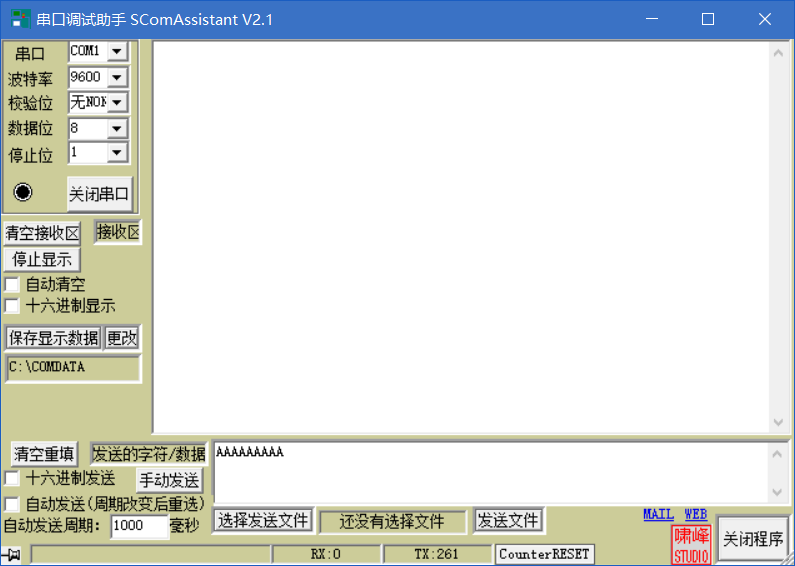Click the 清空重填 button
The height and width of the screenshot is (566, 795).
tap(44, 454)
